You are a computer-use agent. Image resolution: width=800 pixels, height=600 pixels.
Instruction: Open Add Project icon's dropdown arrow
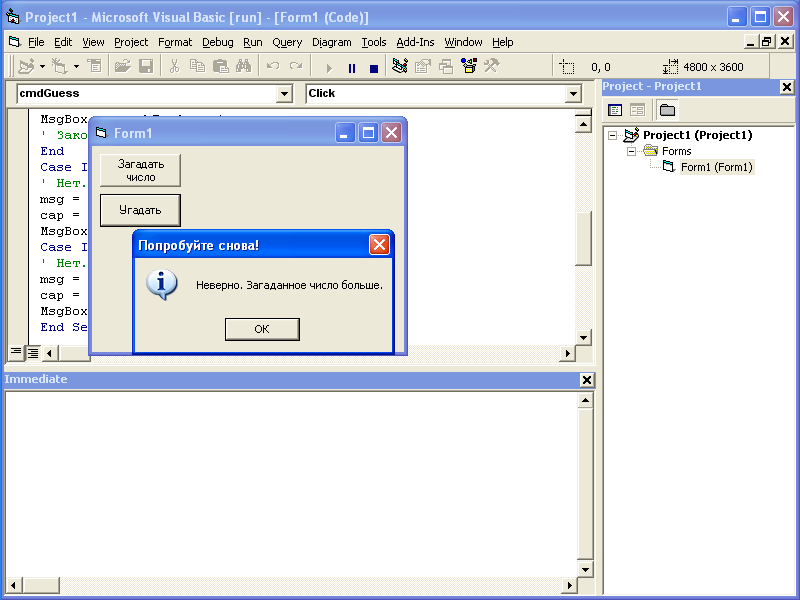(42, 66)
